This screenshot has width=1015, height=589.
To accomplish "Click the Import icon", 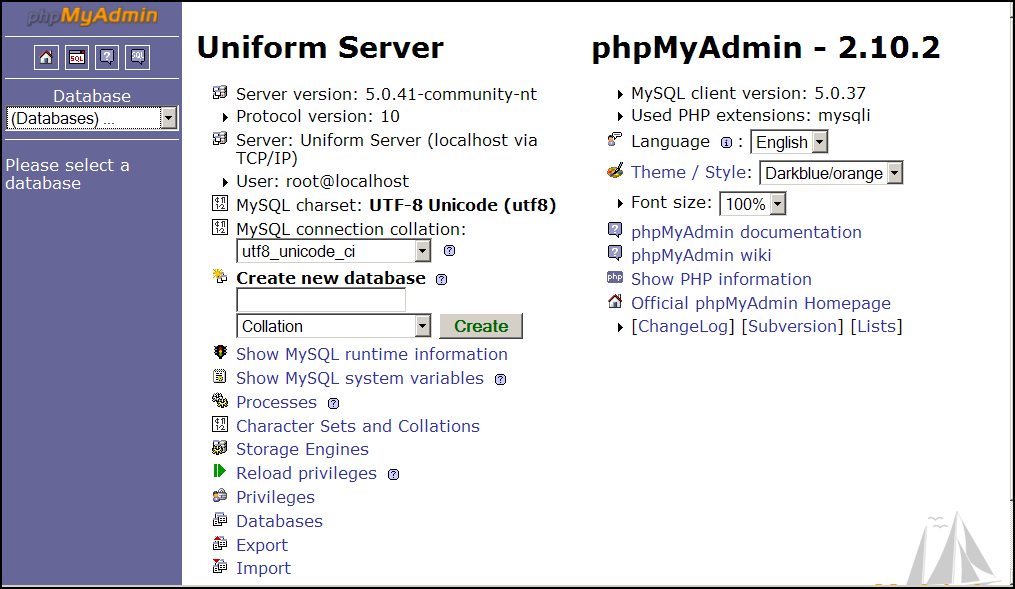I will click(220, 566).
